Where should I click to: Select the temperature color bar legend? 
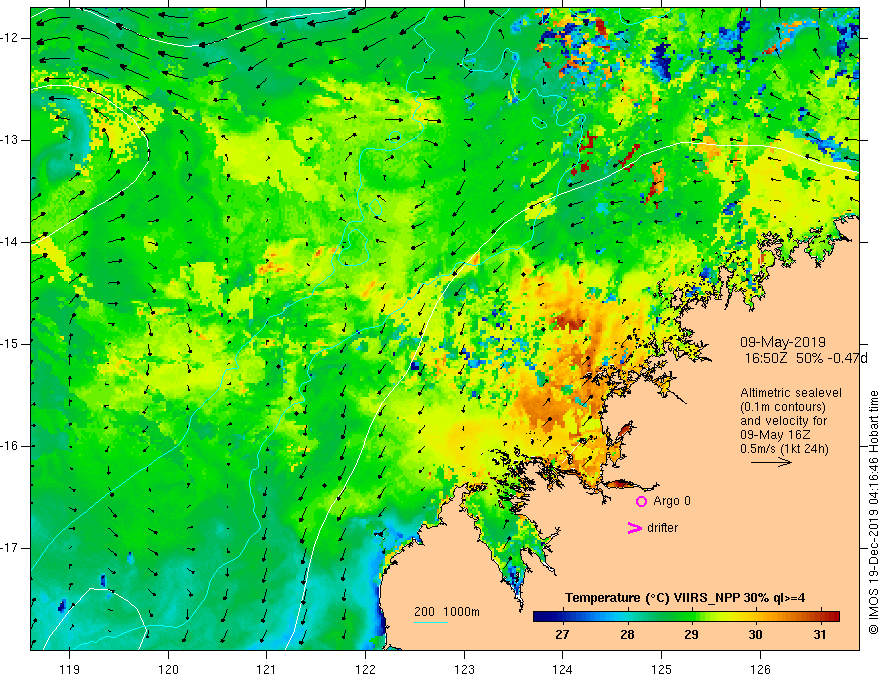[x=686, y=617]
